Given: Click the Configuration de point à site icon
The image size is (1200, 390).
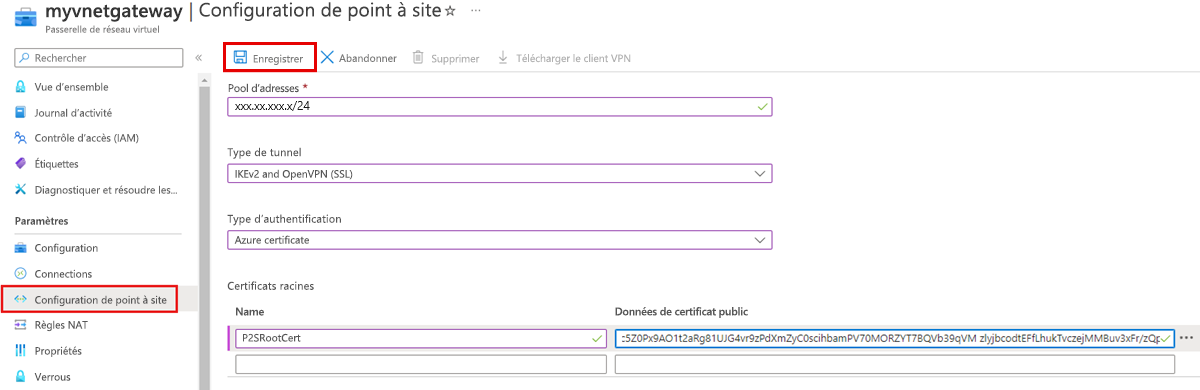Looking at the screenshot, I should pyautogui.click(x=20, y=299).
